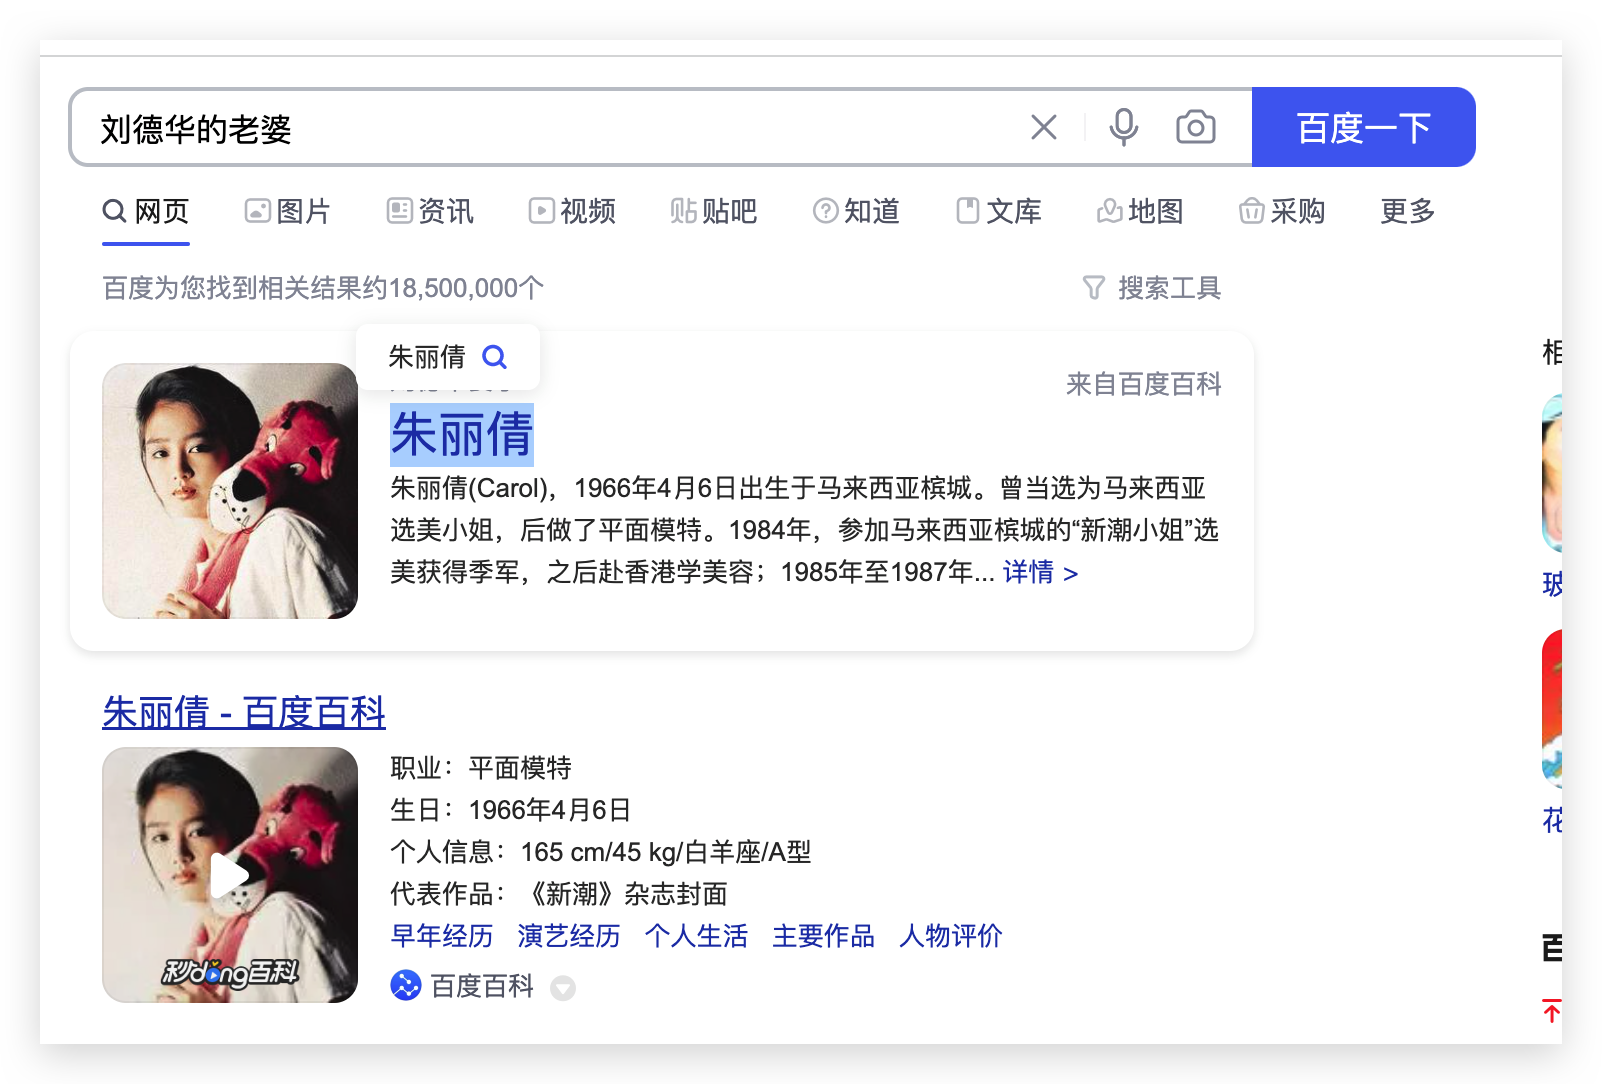Jump to the 早年经历 section
Viewport: 1602px width, 1084px height.
point(442,936)
